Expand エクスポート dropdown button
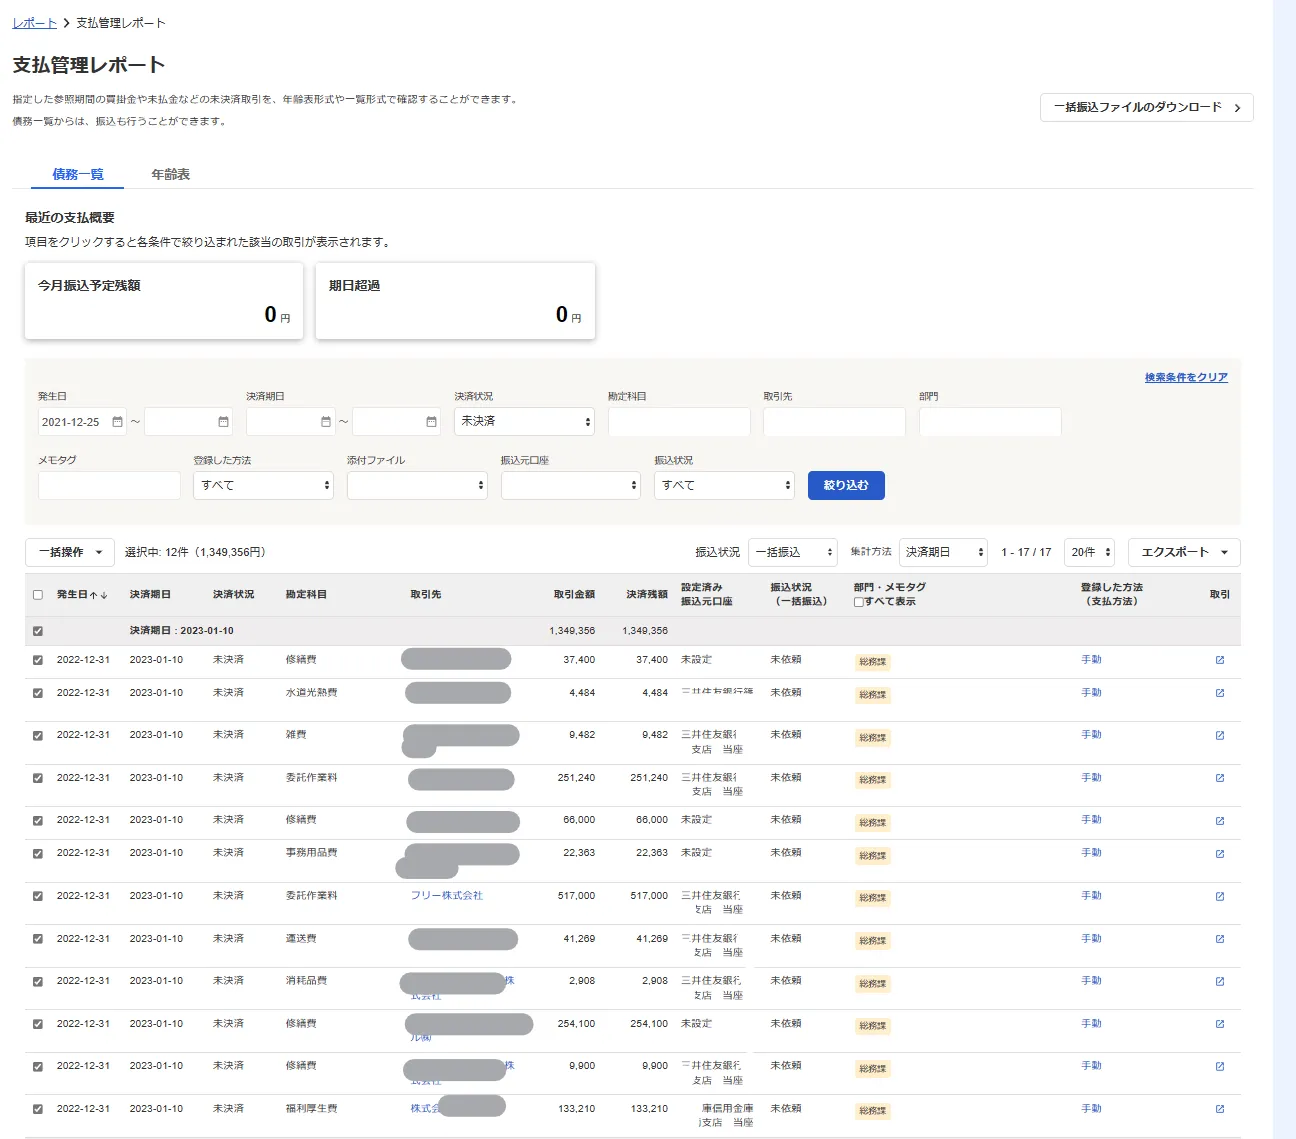The width and height of the screenshot is (1296, 1139). coord(1184,552)
